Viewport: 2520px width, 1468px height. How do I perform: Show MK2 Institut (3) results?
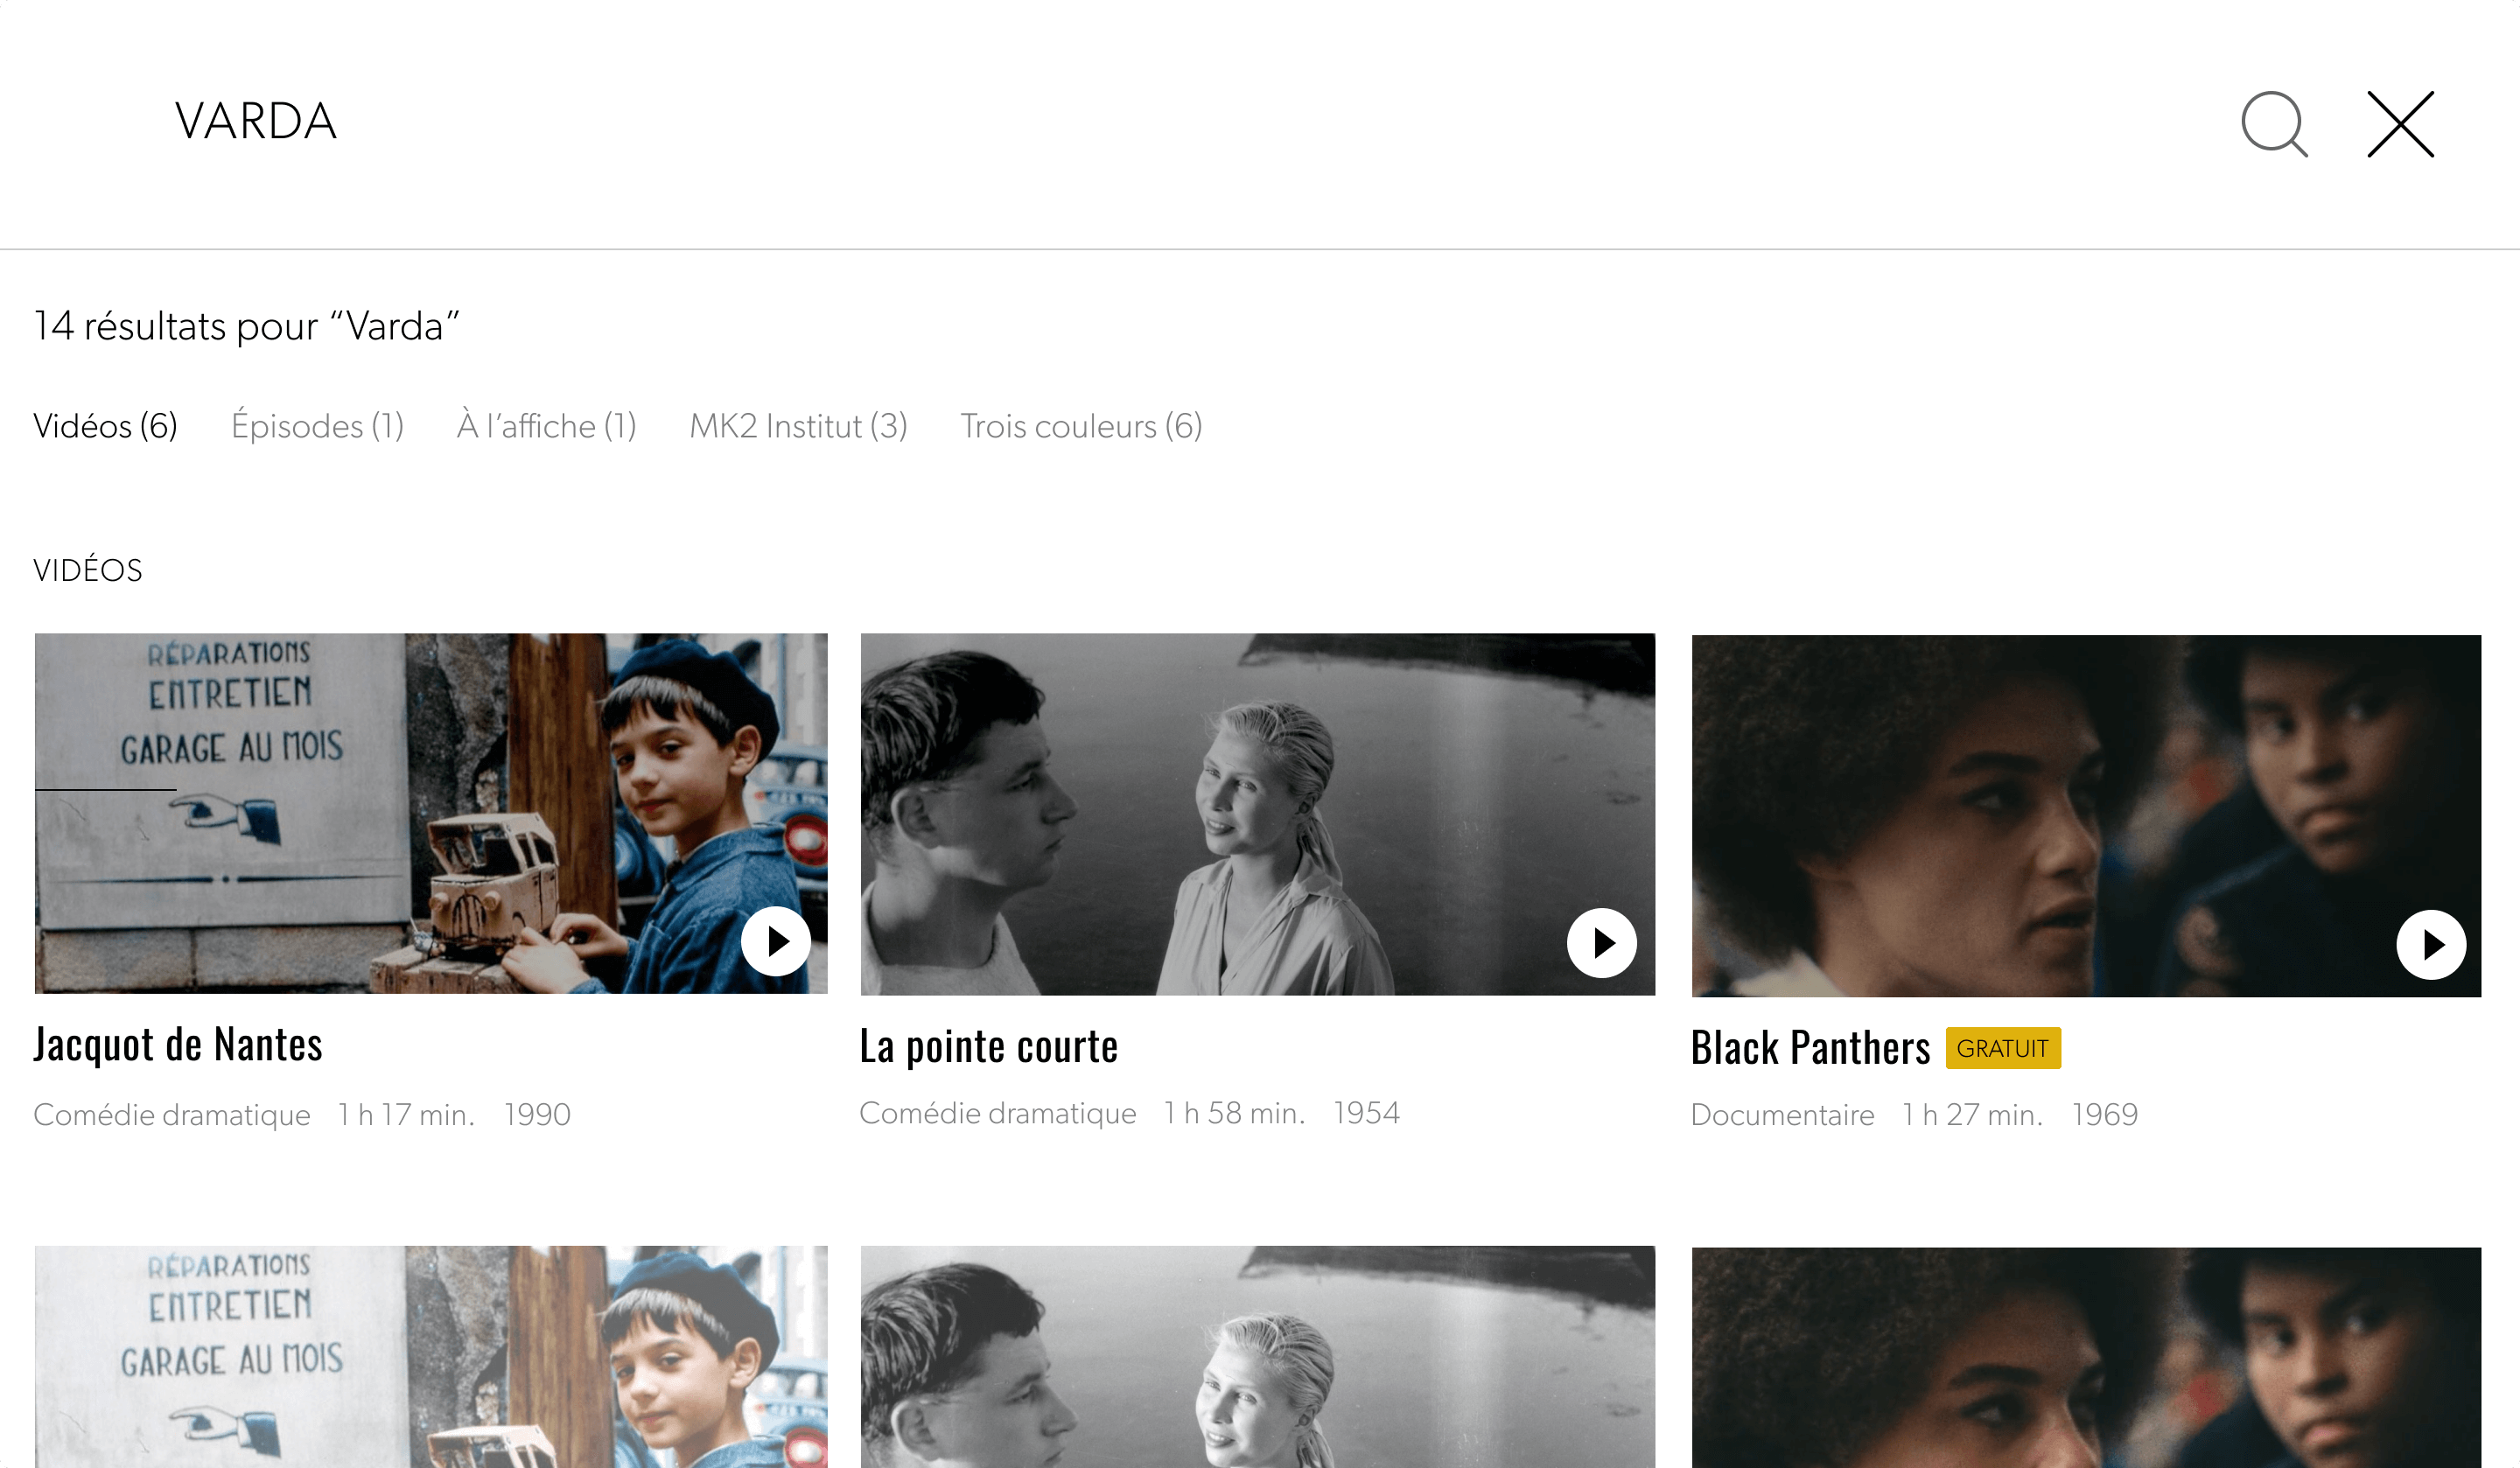798,426
